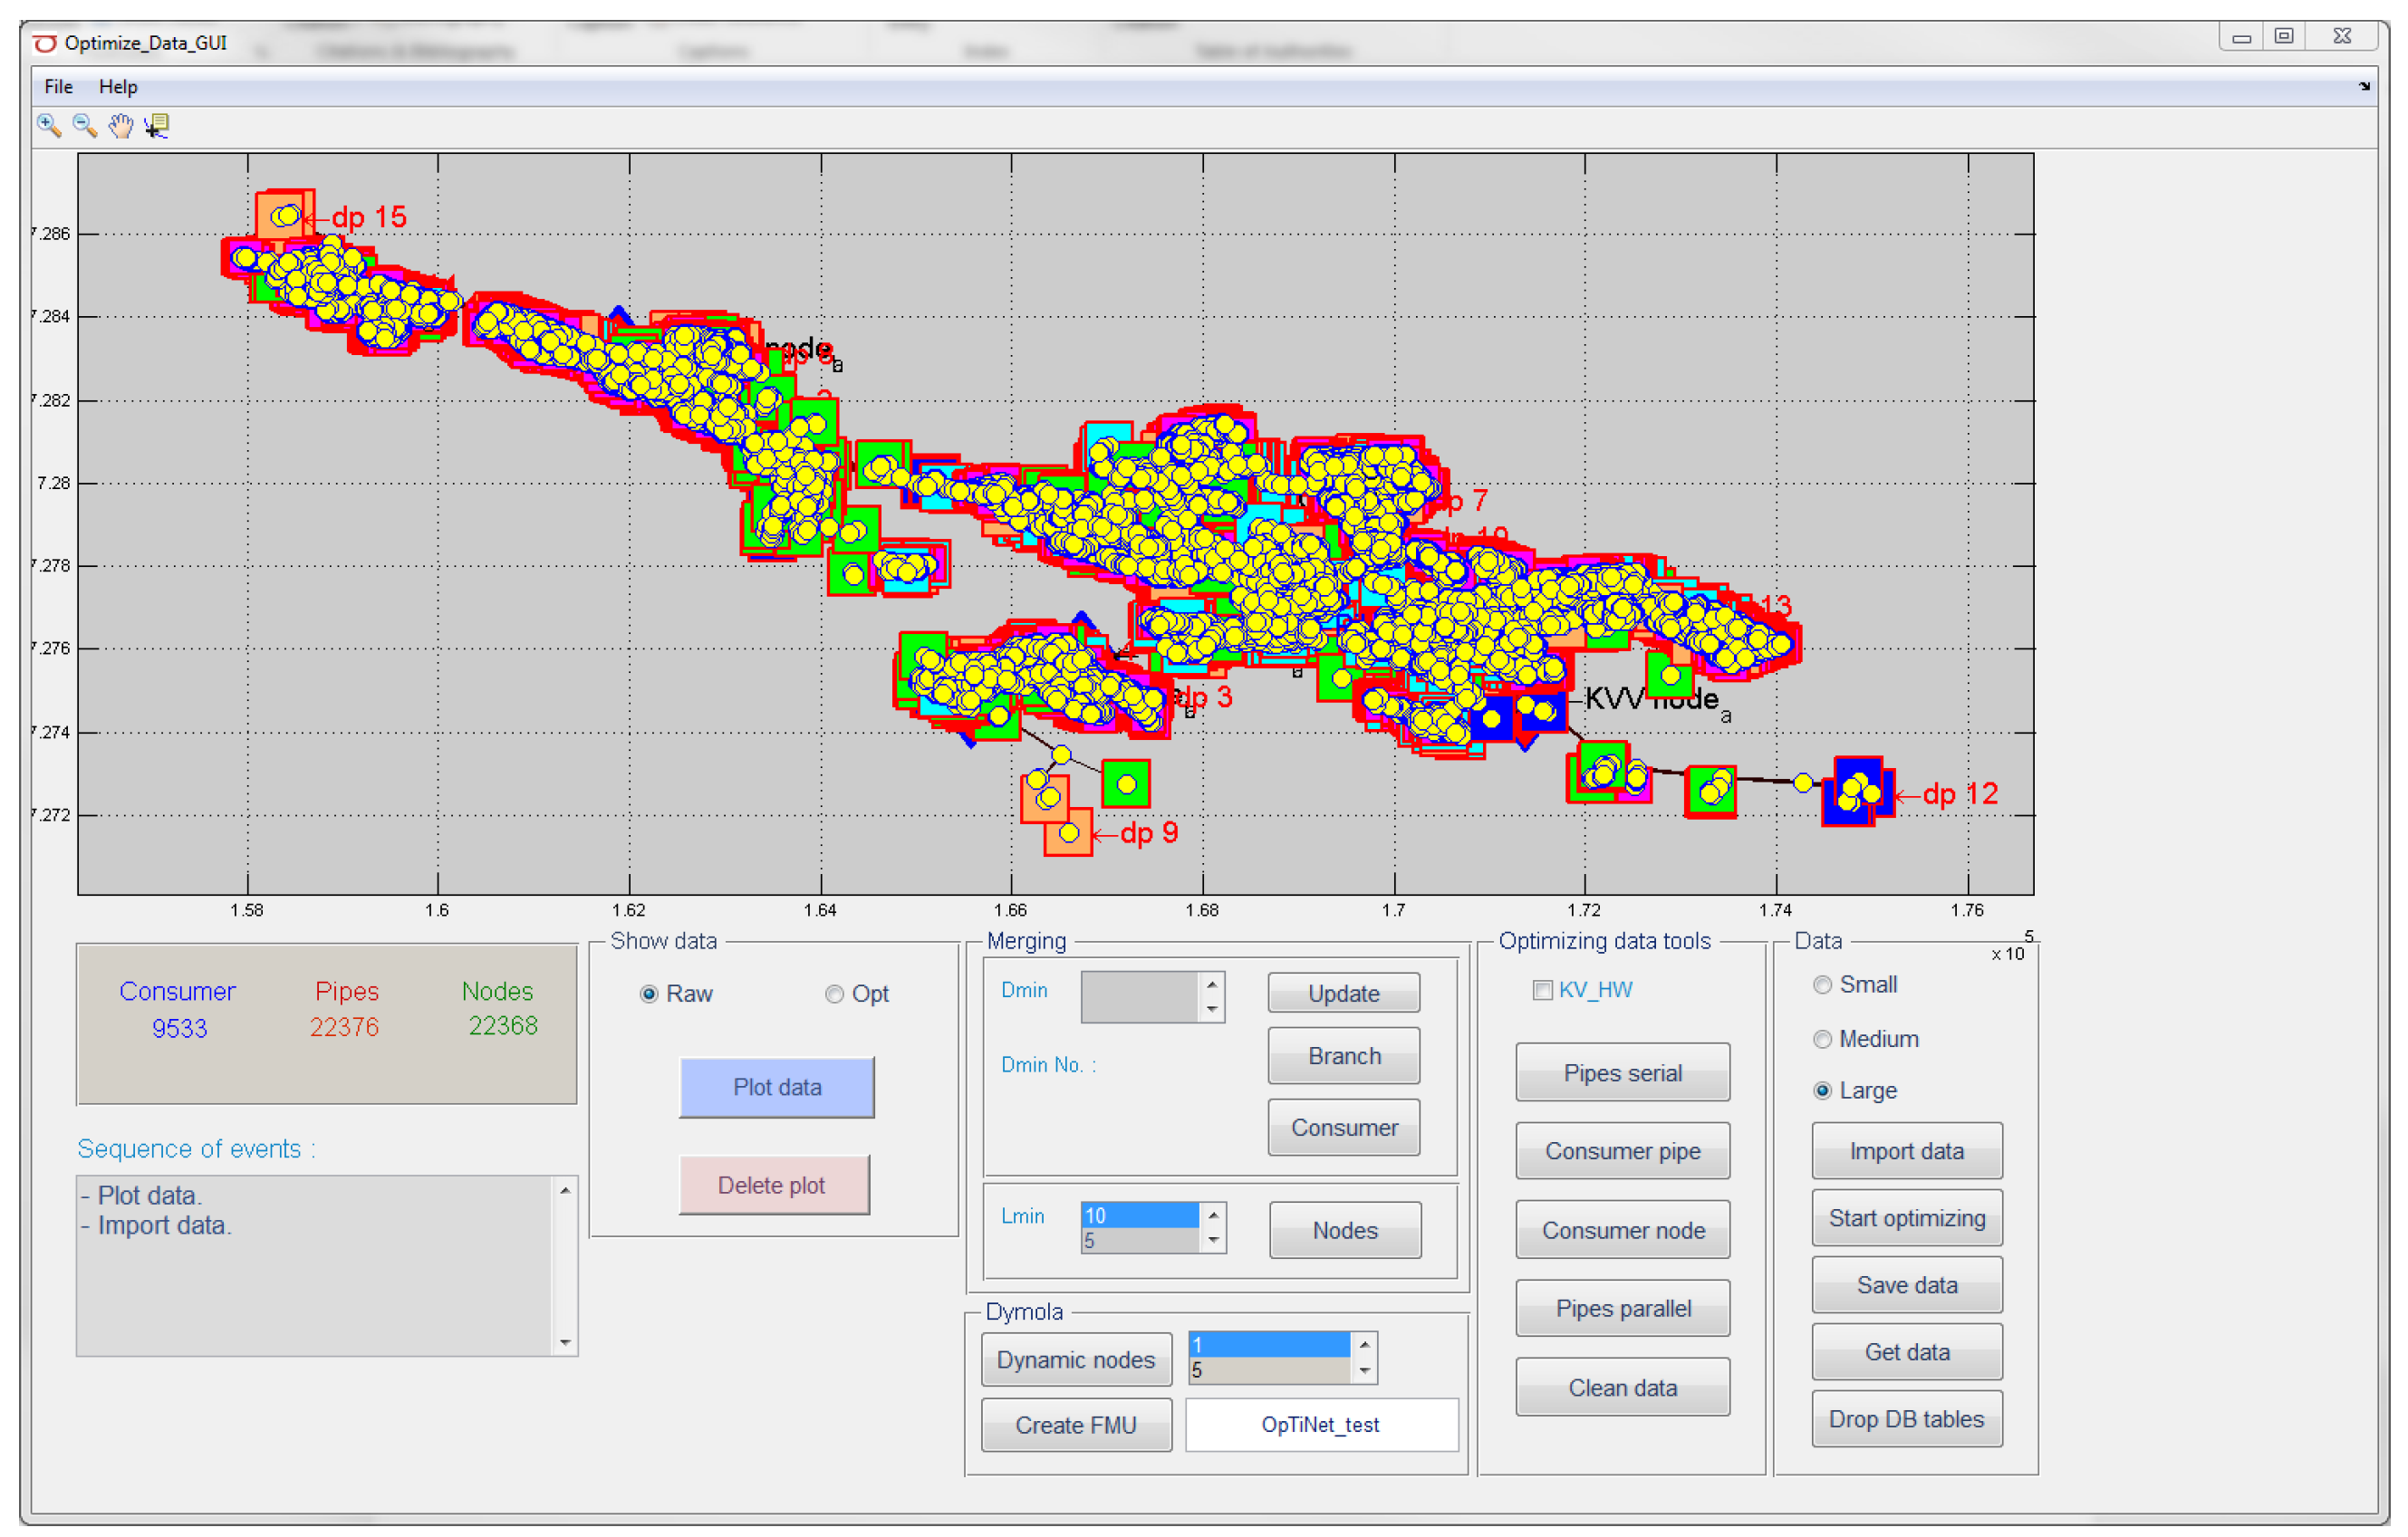Choose the Medium data size option
The width and height of the screenshot is (2408, 1537).
pyautogui.click(x=1822, y=1039)
